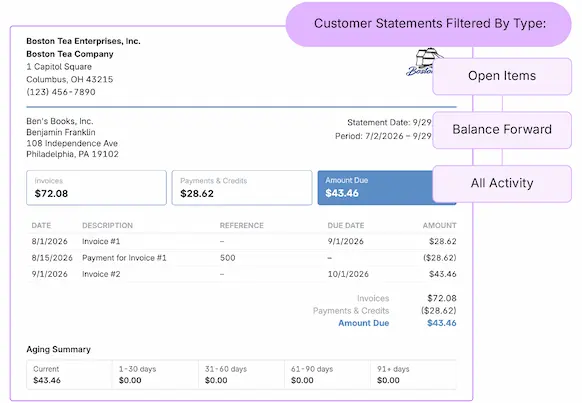Click the 10/1/2026 due date
This screenshot has width=582, height=403.
[x=348, y=274]
